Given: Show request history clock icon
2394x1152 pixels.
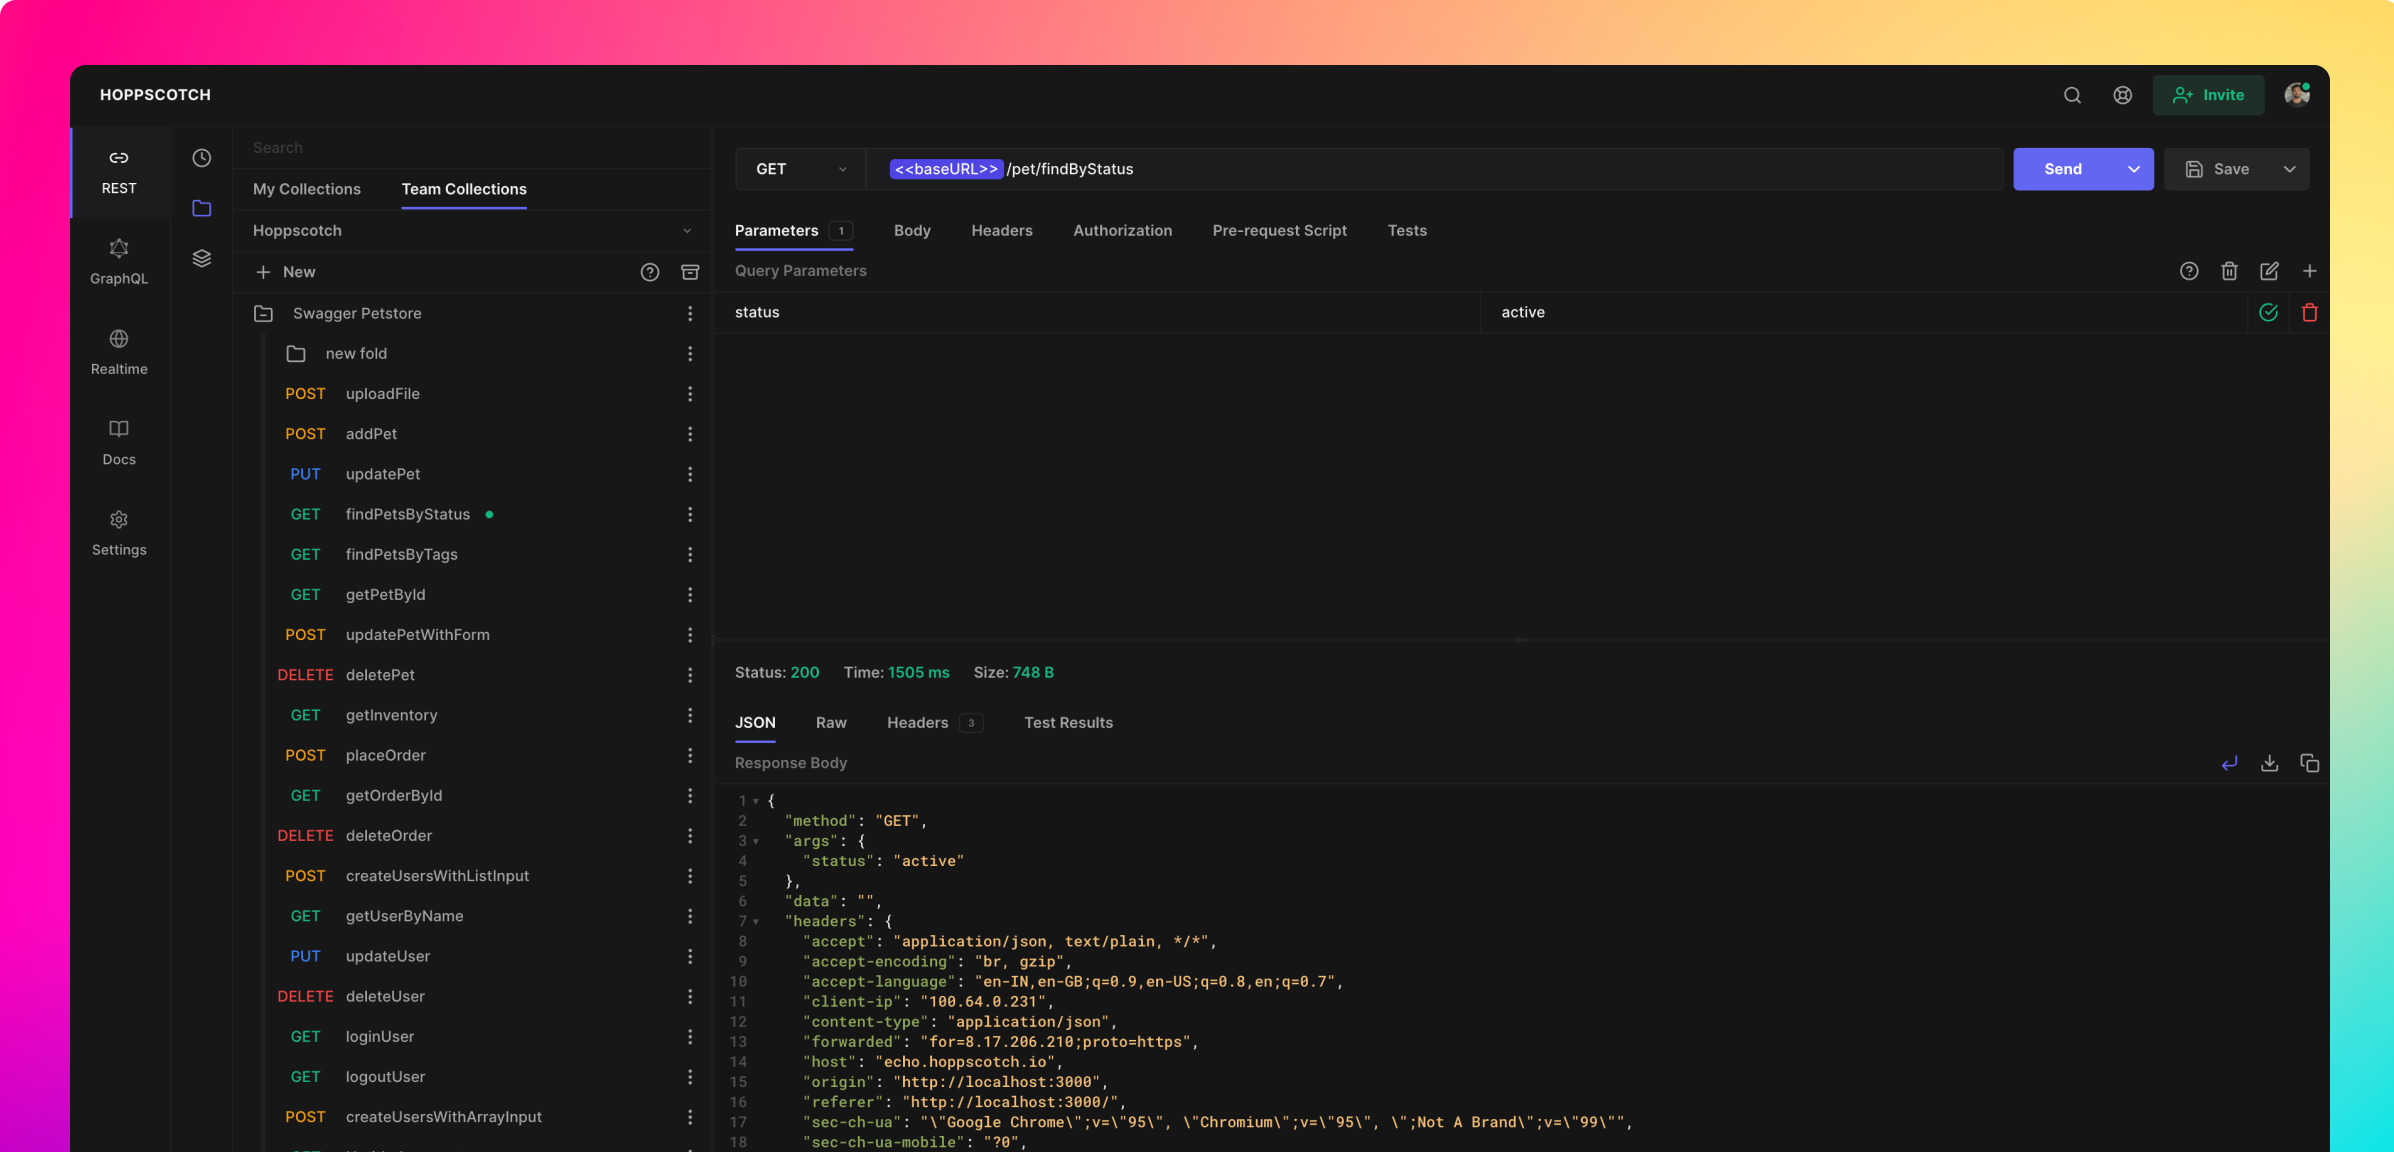Looking at the screenshot, I should 202,158.
